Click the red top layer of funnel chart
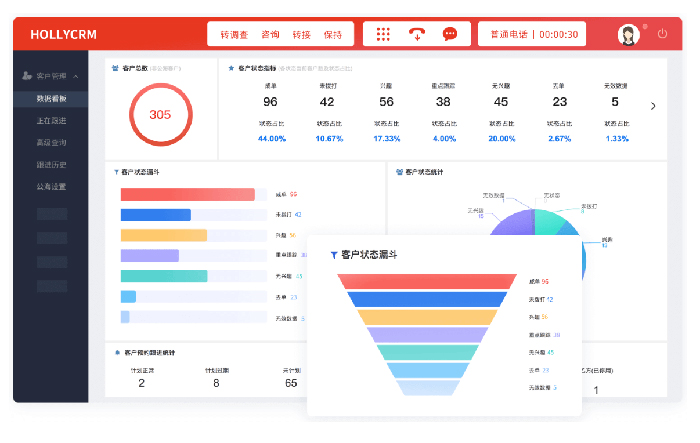The image size is (700, 443). tap(430, 281)
